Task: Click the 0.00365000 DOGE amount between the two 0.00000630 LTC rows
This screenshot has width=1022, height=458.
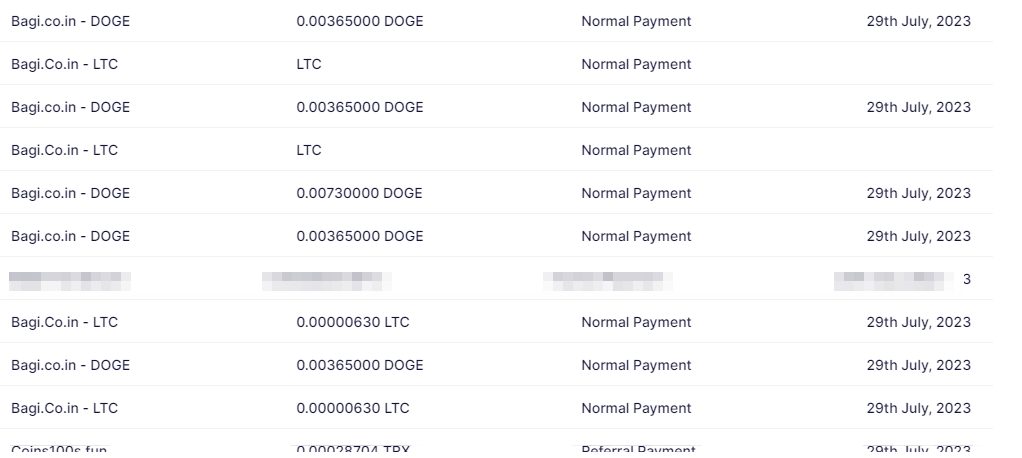Action: [x=359, y=365]
